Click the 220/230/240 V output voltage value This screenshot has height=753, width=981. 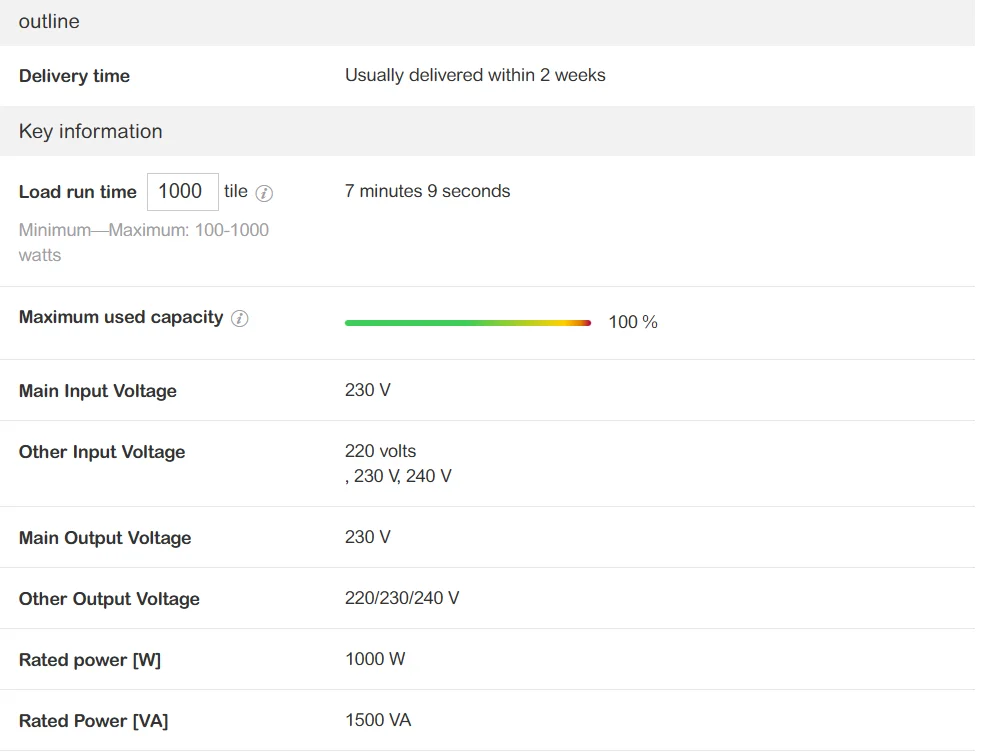pyautogui.click(x=402, y=598)
